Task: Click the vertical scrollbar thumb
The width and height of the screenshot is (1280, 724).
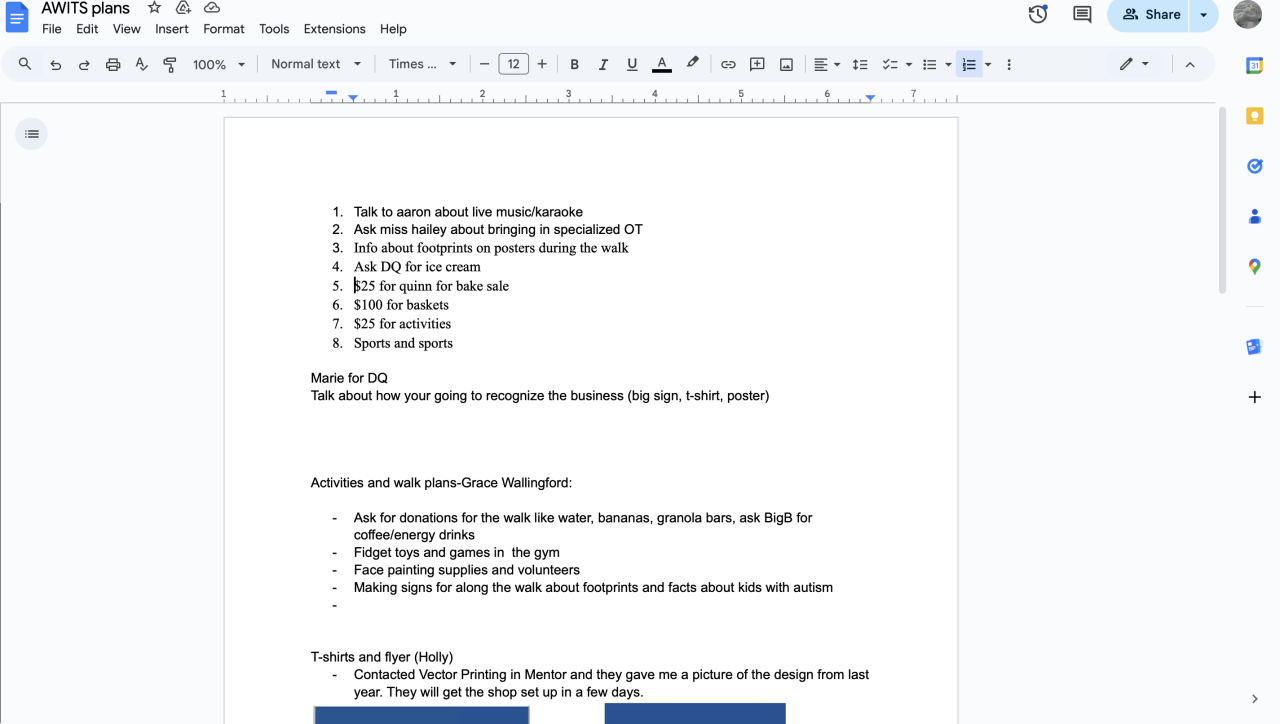Action: [x=1221, y=200]
